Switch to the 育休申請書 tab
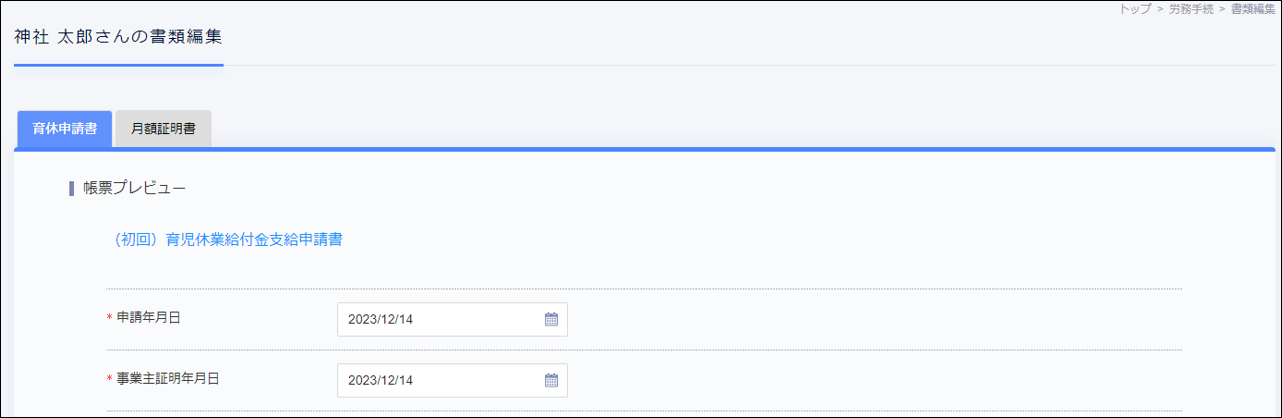 point(65,129)
